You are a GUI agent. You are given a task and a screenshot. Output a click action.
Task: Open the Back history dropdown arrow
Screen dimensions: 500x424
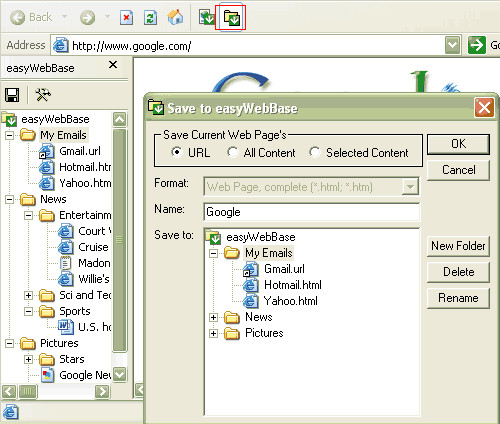pyautogui.click(x=65, y=17)
